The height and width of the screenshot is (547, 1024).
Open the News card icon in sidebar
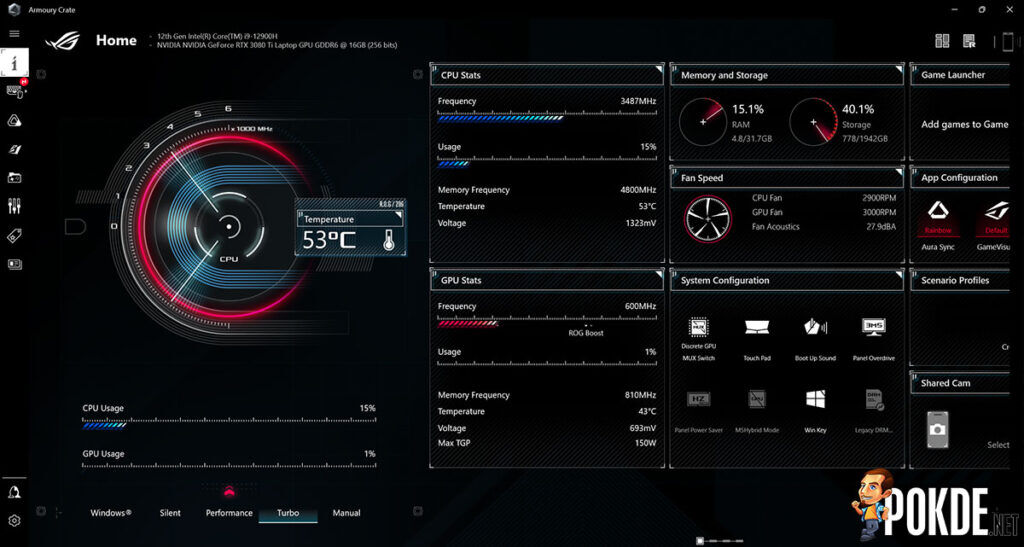point(14,264)
